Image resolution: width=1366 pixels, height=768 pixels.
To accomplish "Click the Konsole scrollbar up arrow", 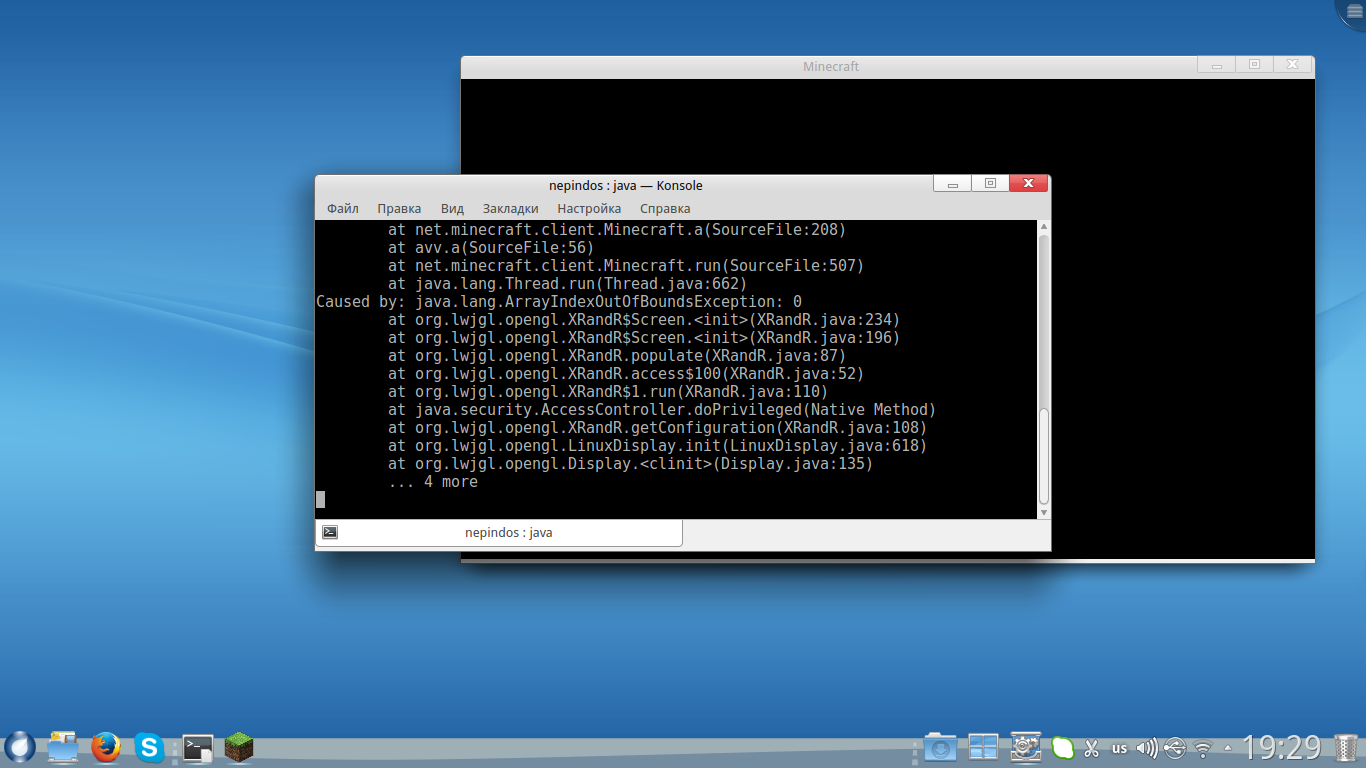I will click(1044, 228).
